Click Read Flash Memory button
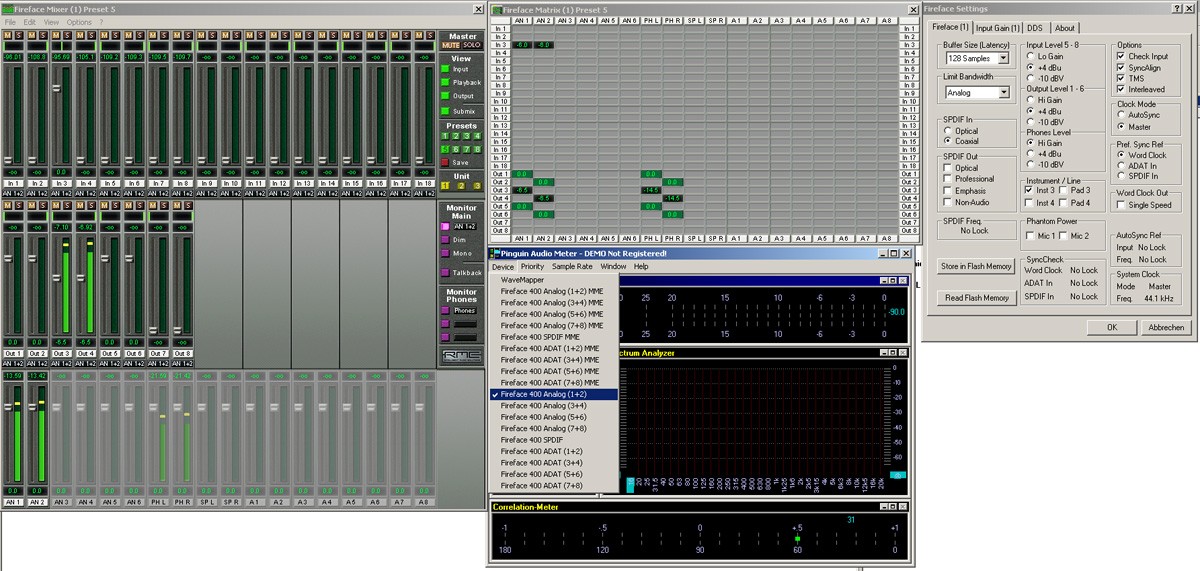 pyautogui.click(x=976, y=298)
